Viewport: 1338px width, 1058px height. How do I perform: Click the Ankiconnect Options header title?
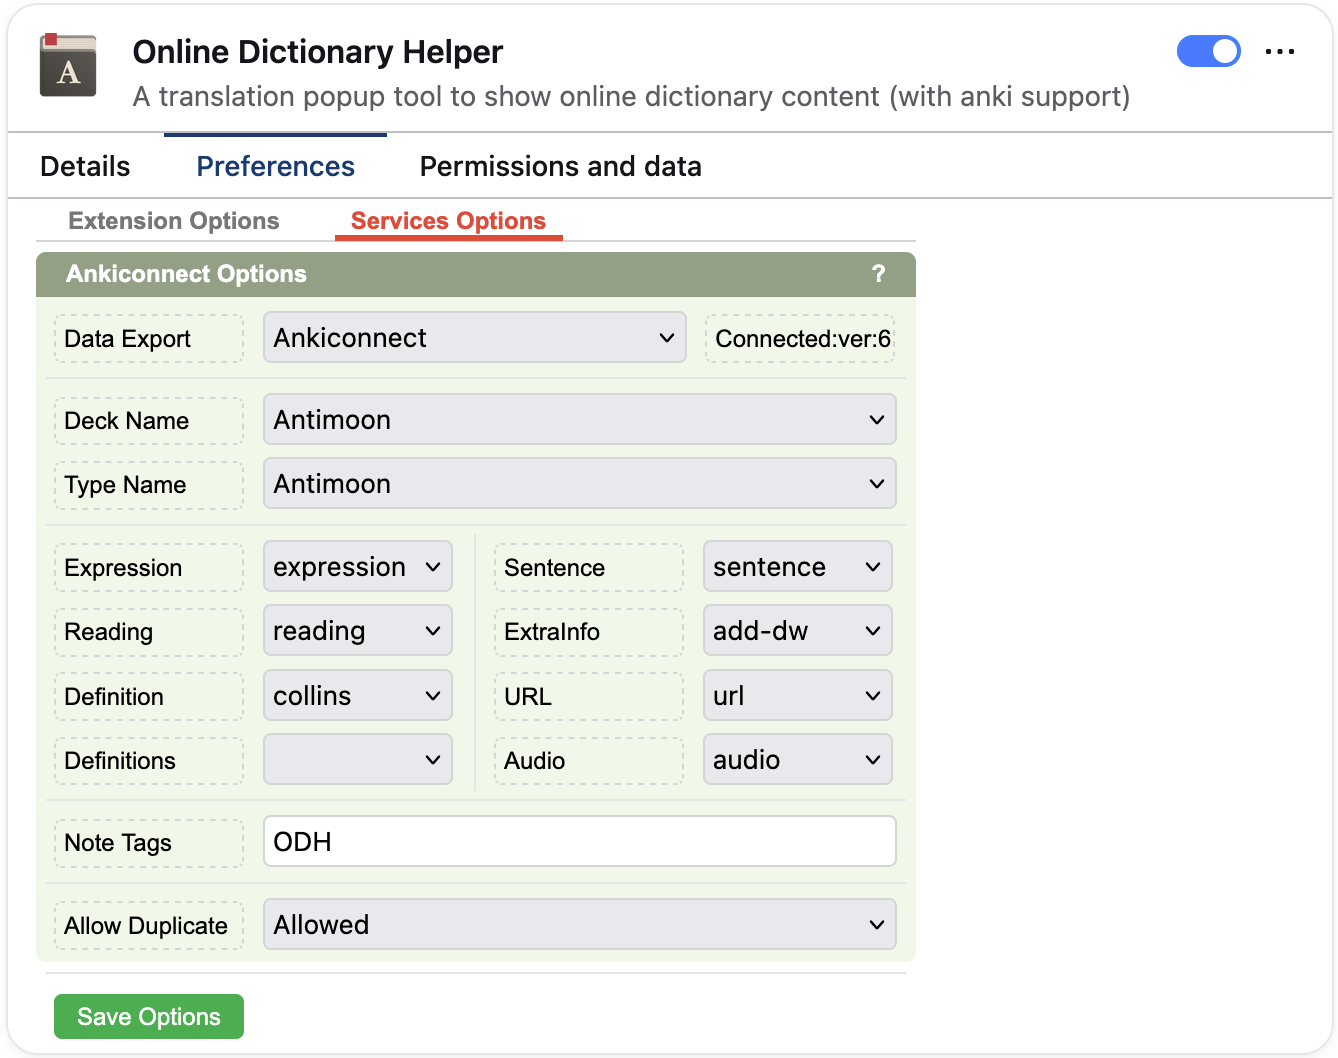click(186, 274)
